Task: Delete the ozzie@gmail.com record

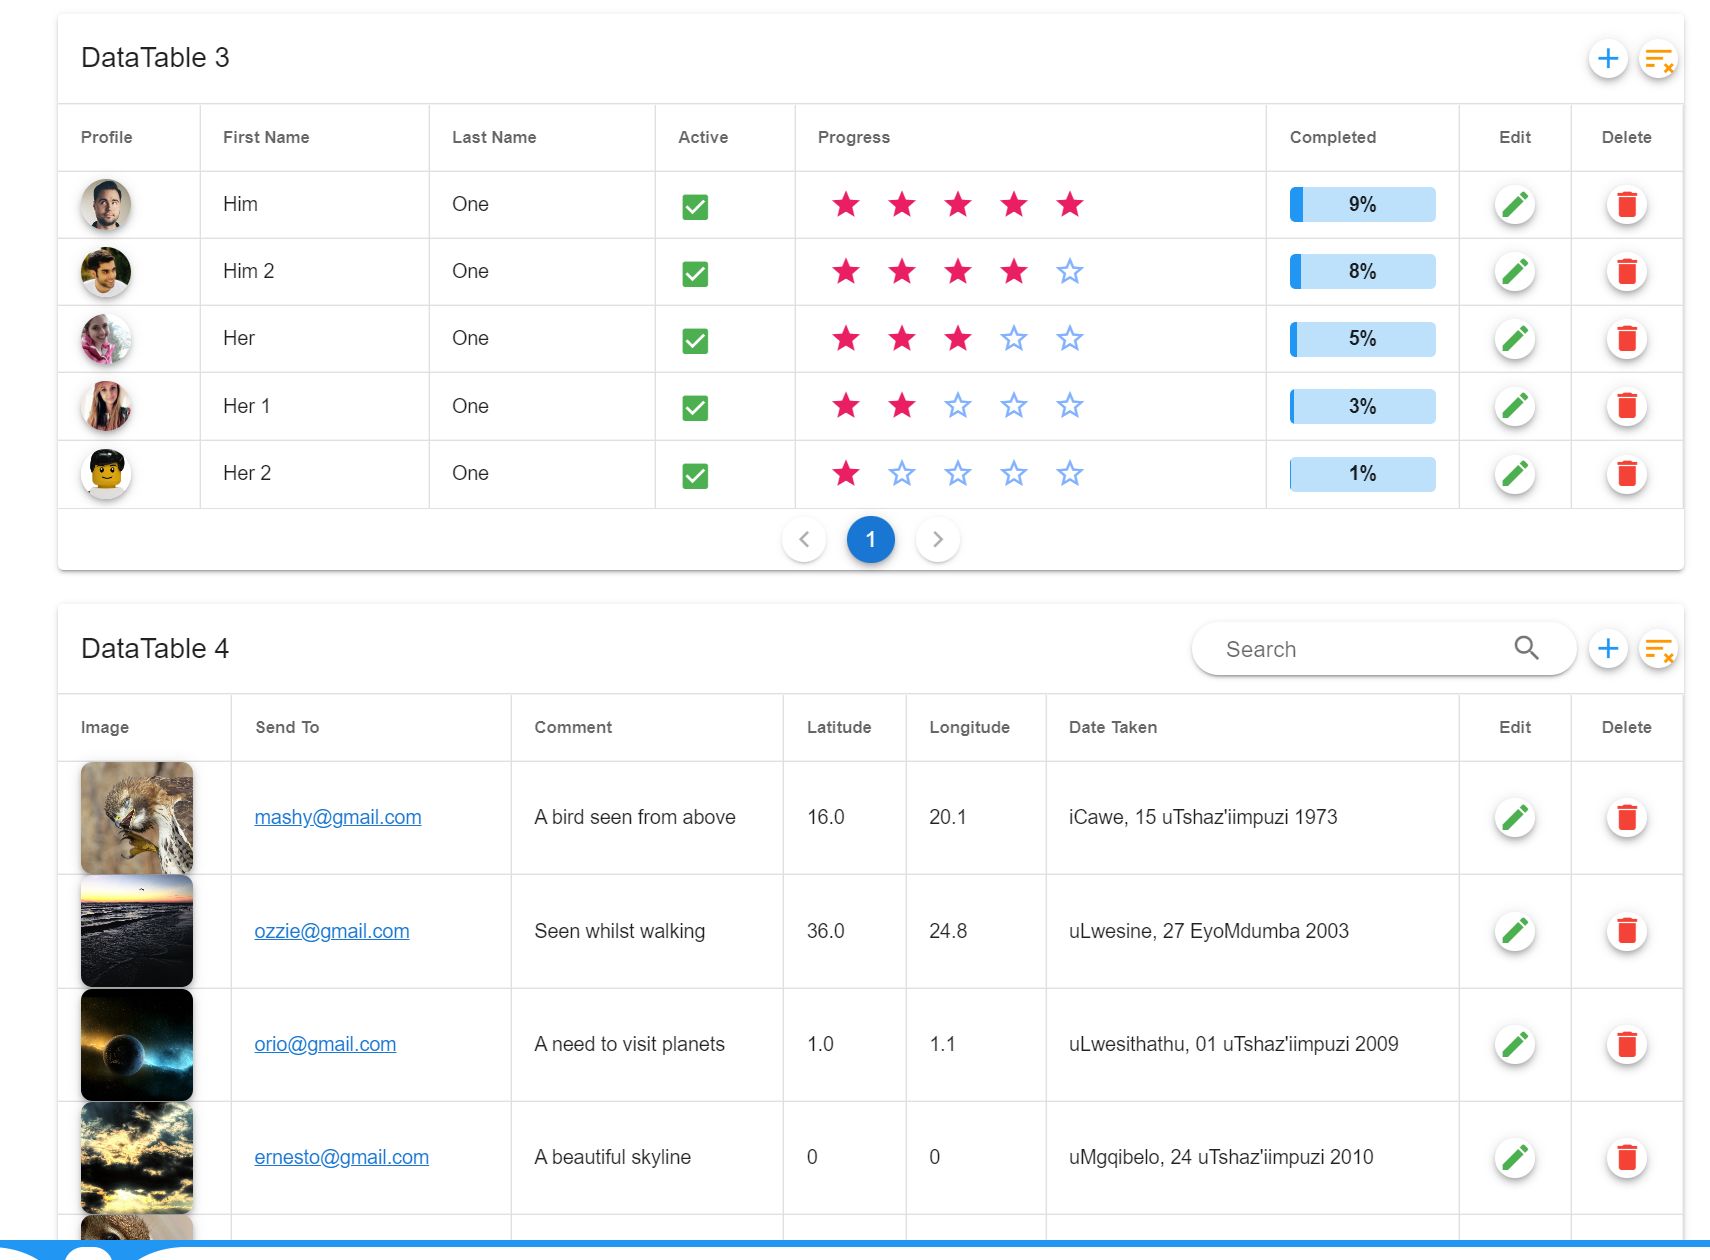Action: [1627, 932]
